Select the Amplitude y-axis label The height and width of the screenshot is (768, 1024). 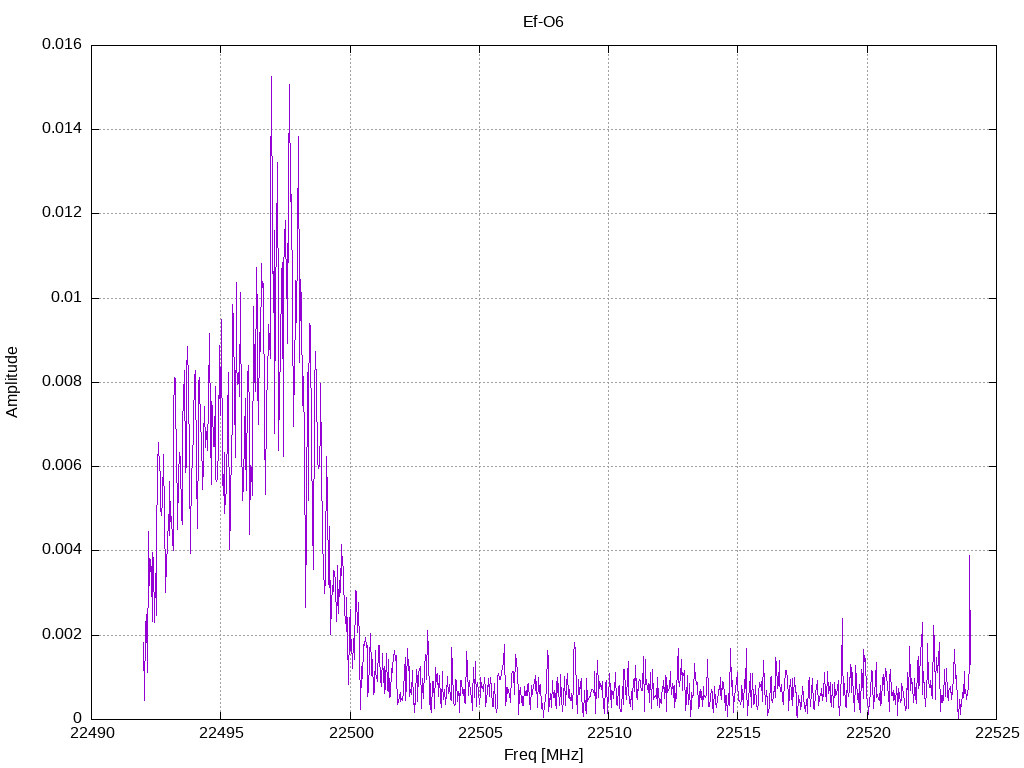[12, 381]
